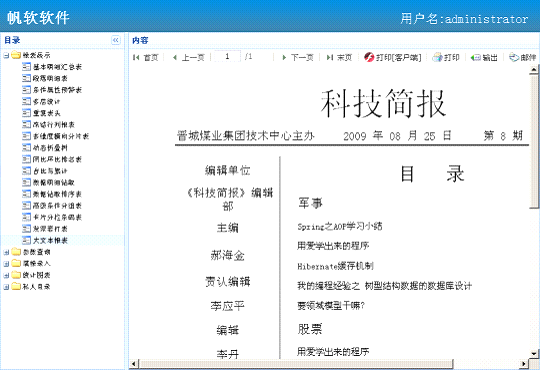Click editor name 李应平
Screen dimensions: 545x374
pyautogui.click(x=228, y=306)
